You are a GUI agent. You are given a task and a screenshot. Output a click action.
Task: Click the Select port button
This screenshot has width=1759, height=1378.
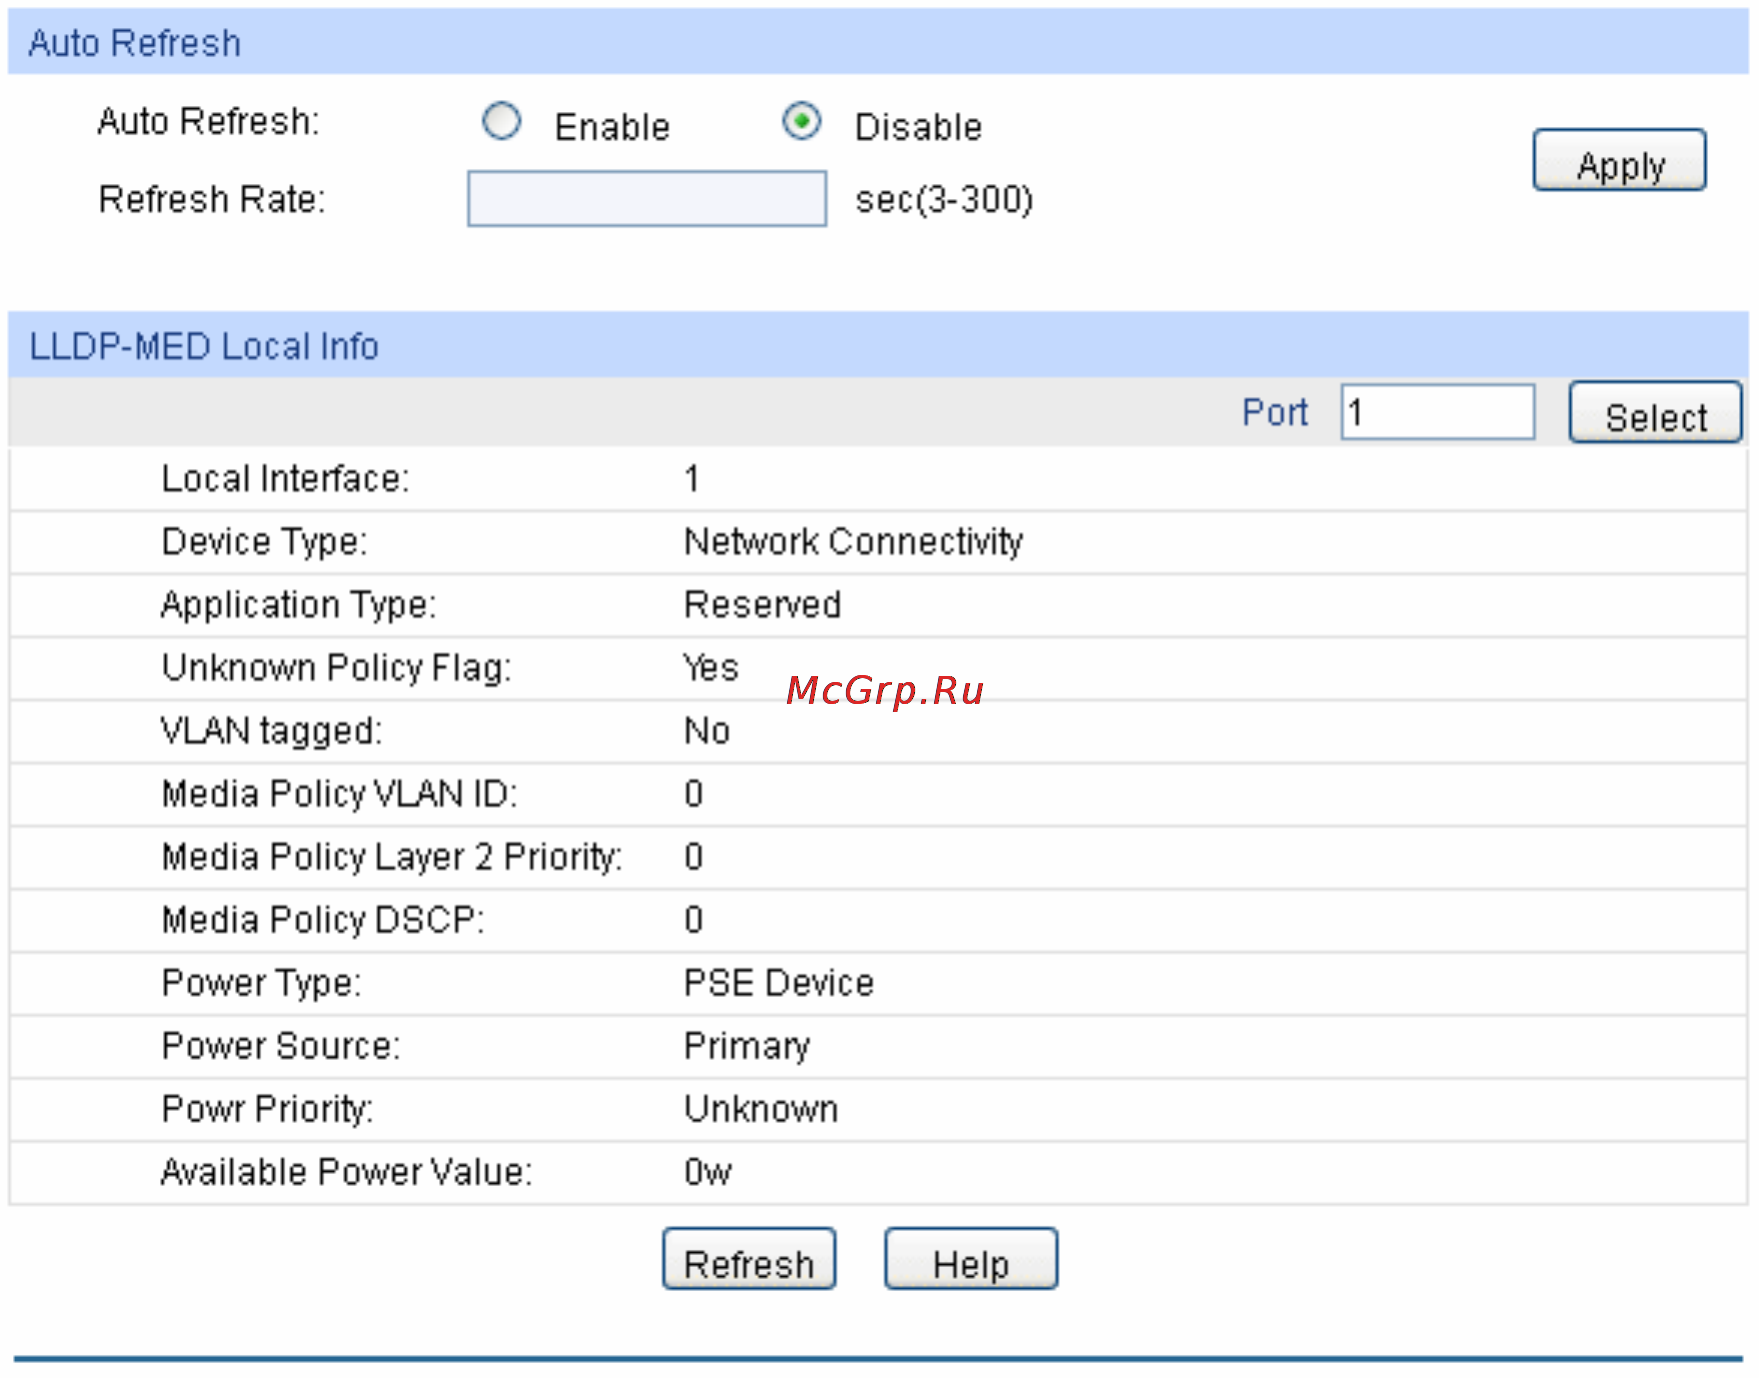pos(1655,412)
